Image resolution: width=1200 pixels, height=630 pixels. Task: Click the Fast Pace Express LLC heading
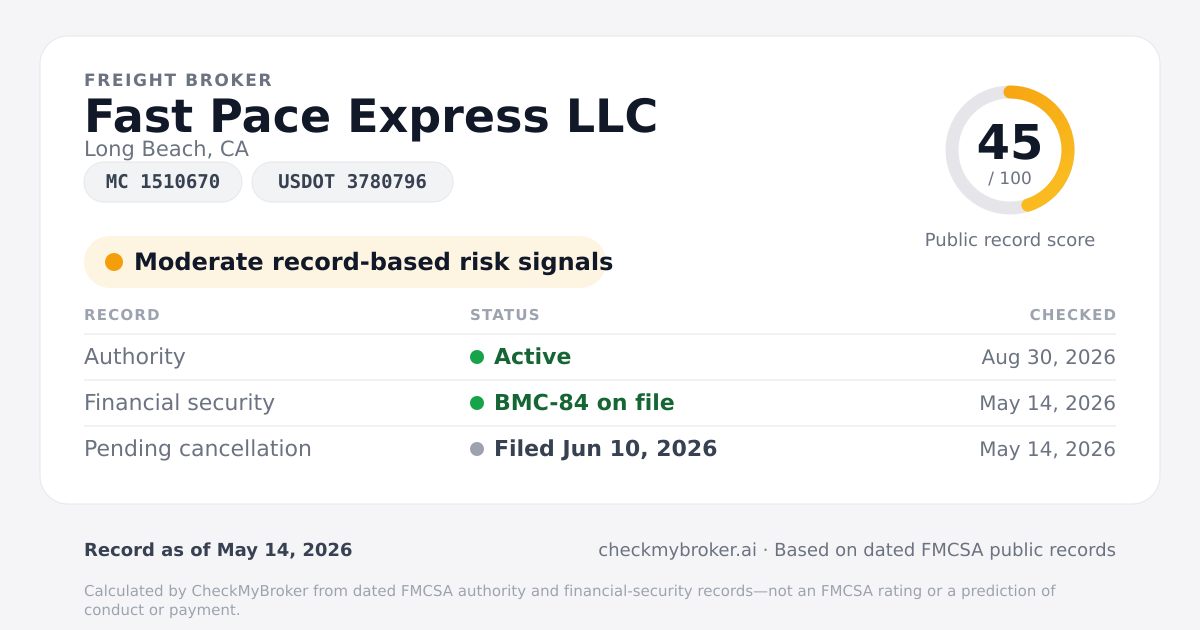point(371,116)
